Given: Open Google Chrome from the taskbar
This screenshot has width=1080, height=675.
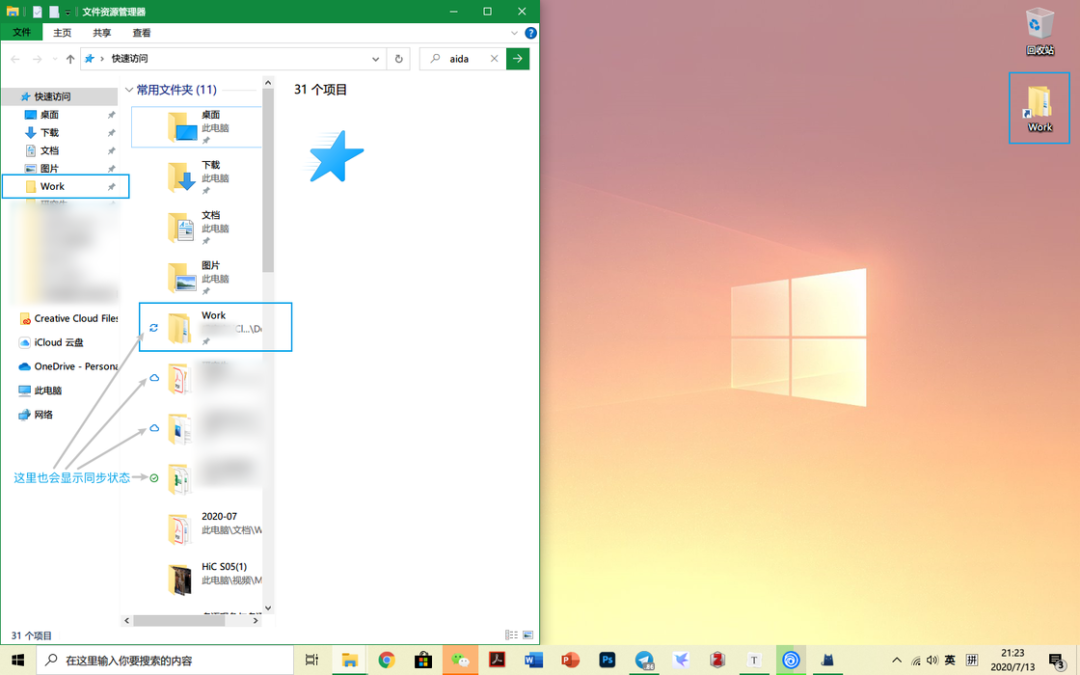Looking at the screenshot, I should [386, 660].
